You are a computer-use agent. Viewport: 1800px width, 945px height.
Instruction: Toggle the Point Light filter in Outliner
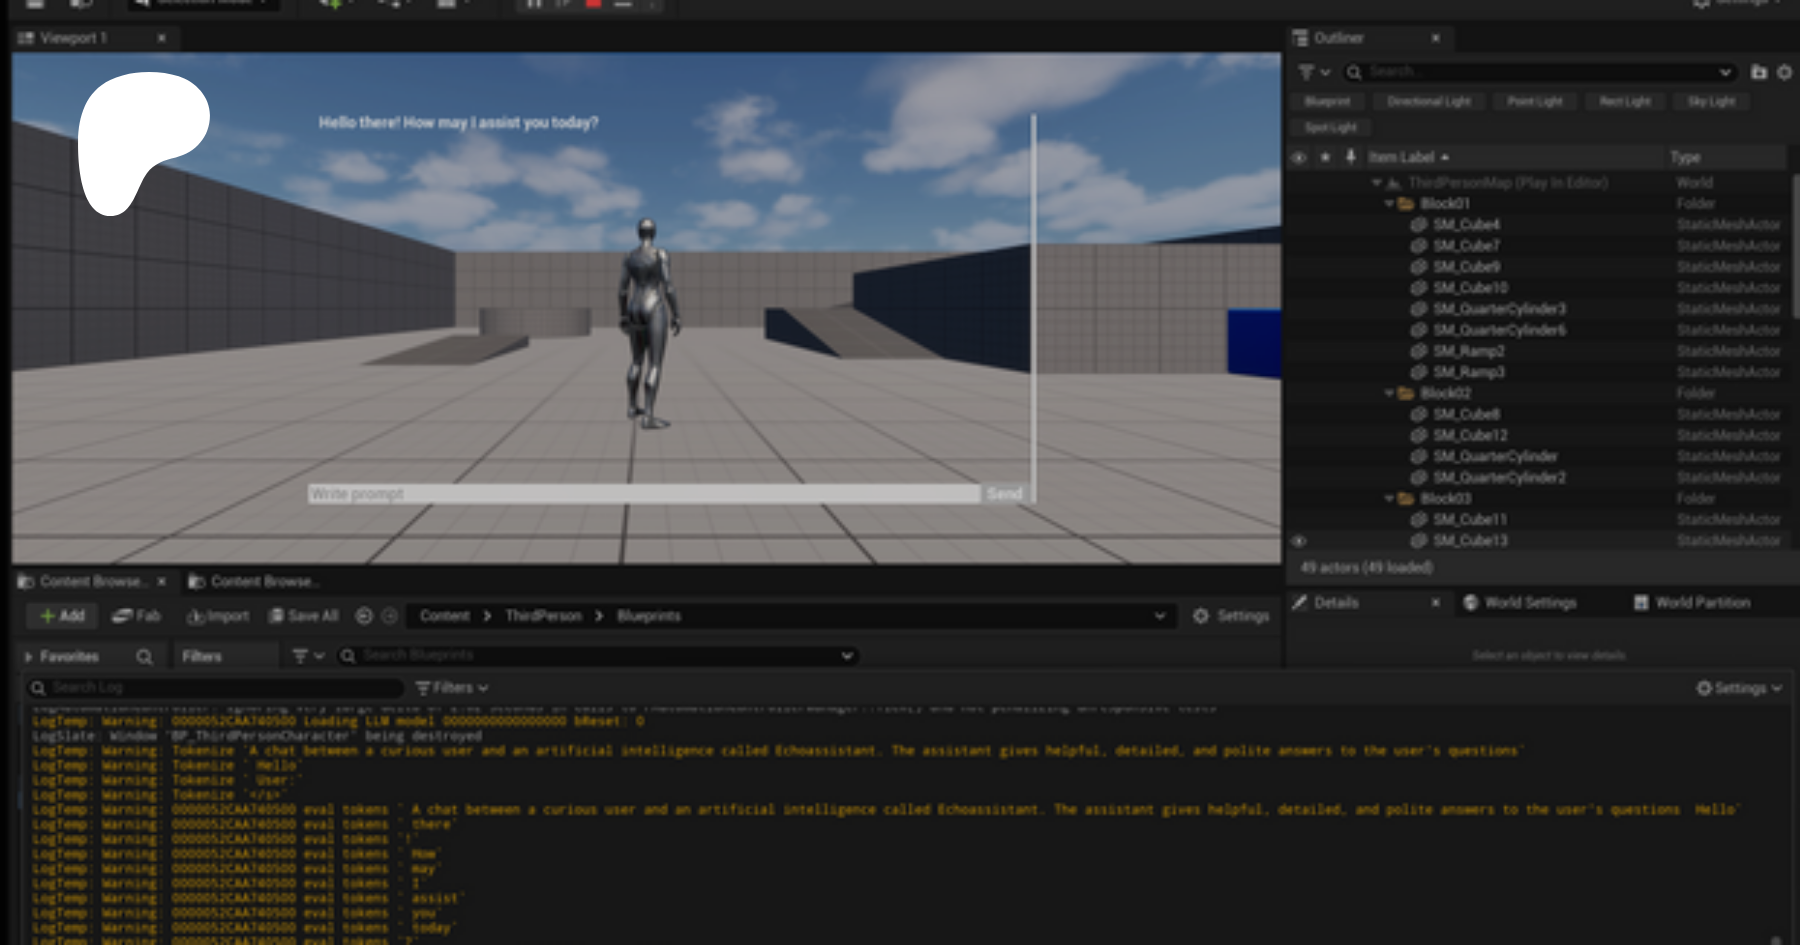[1534, 101]
